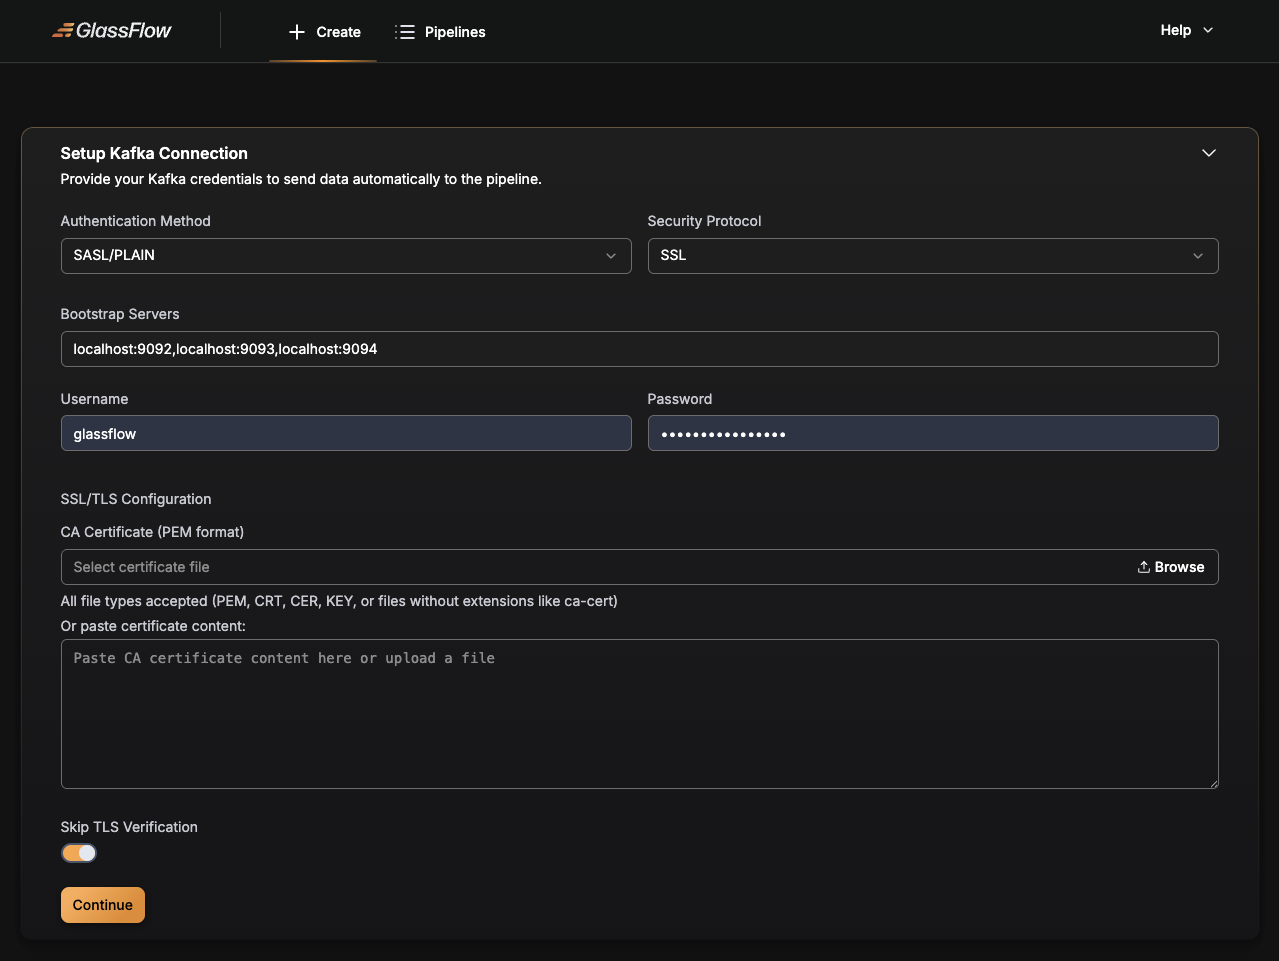This screenshot has height=961, width=1279.
Task: Open the Help menu
Action: tap(1185, 30)
